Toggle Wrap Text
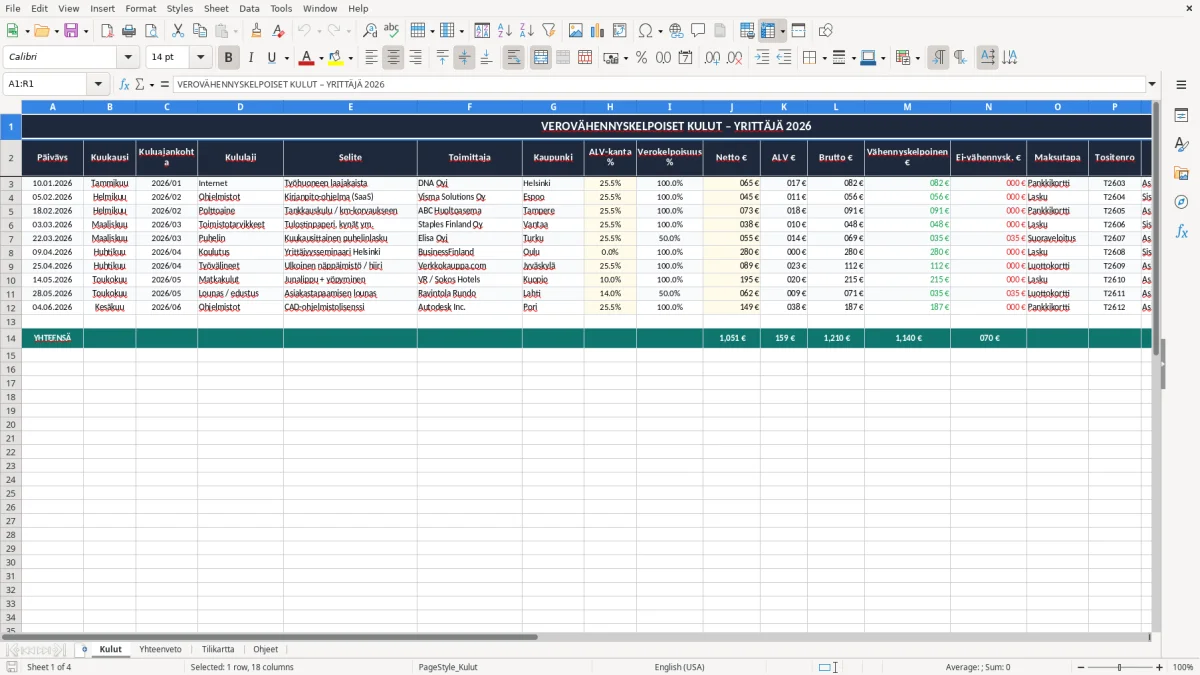Viewport: 1200px width, 675px height. [x=514, y=58]
